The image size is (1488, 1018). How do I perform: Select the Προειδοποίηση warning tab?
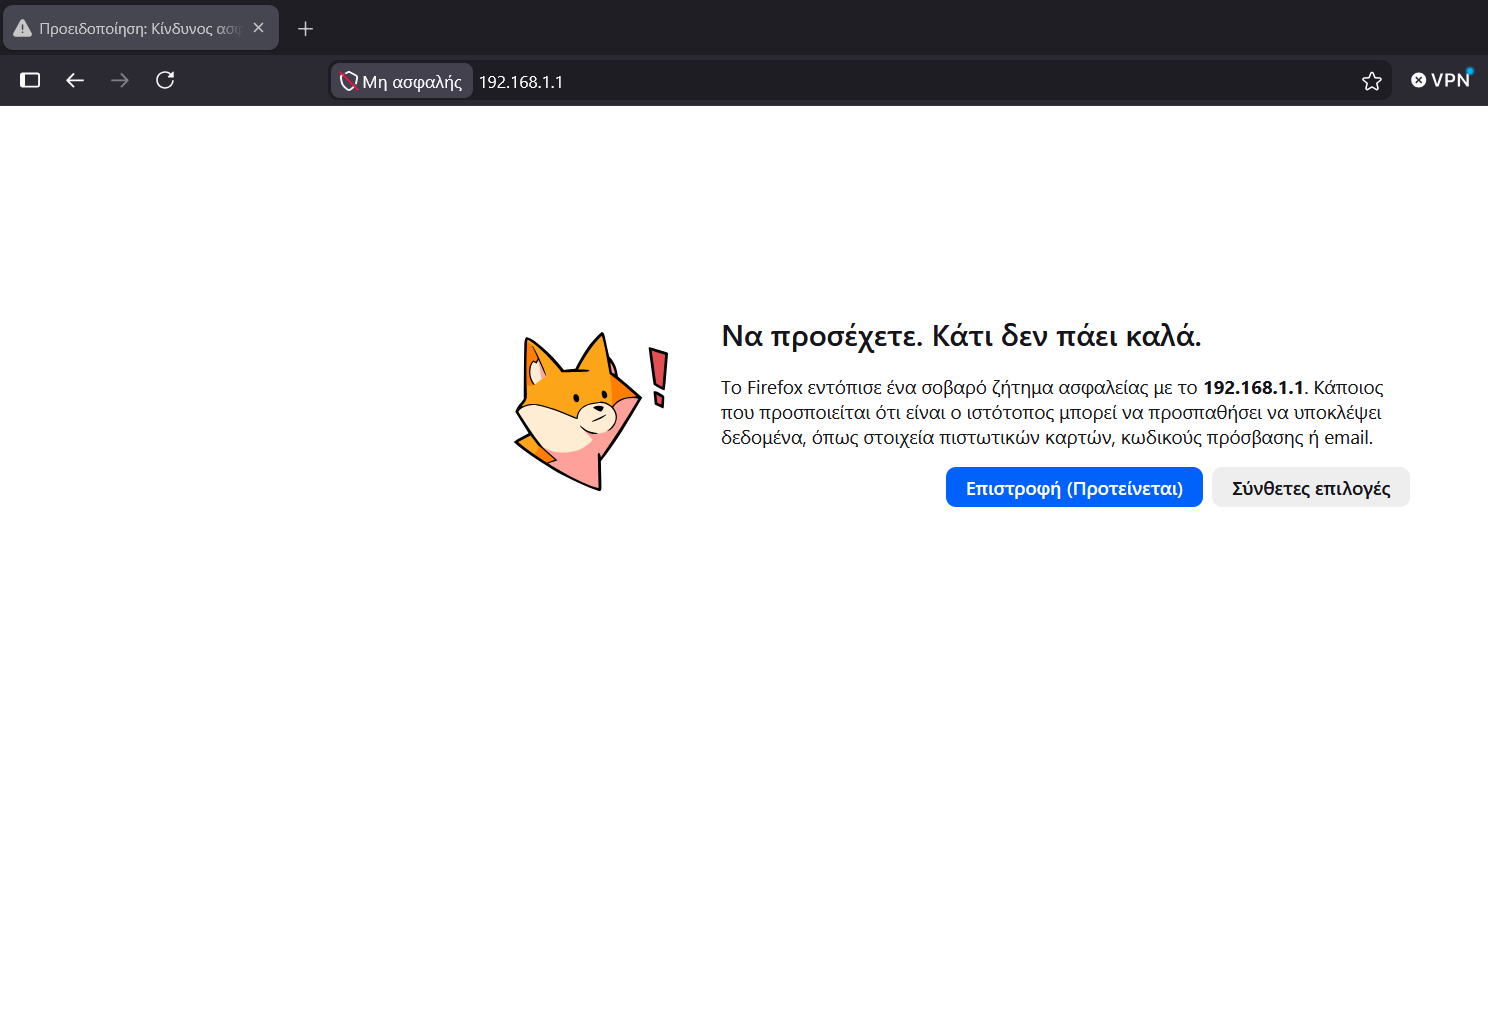point(141,28)
